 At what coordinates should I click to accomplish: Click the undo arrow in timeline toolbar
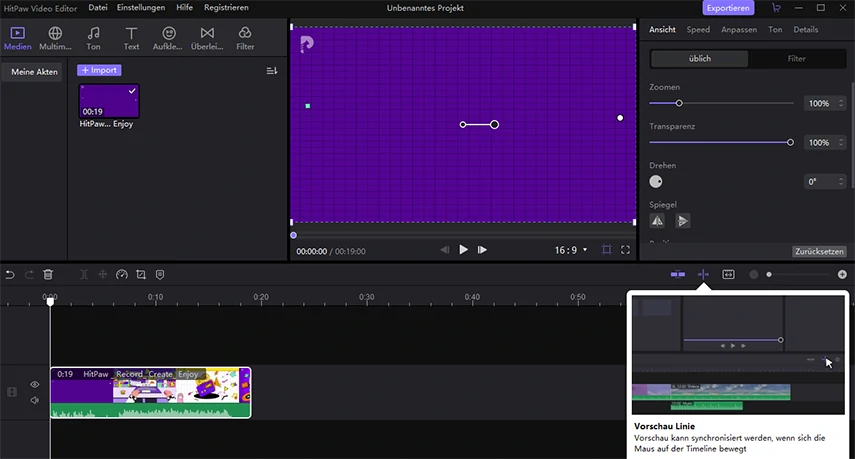click(10, 275)
